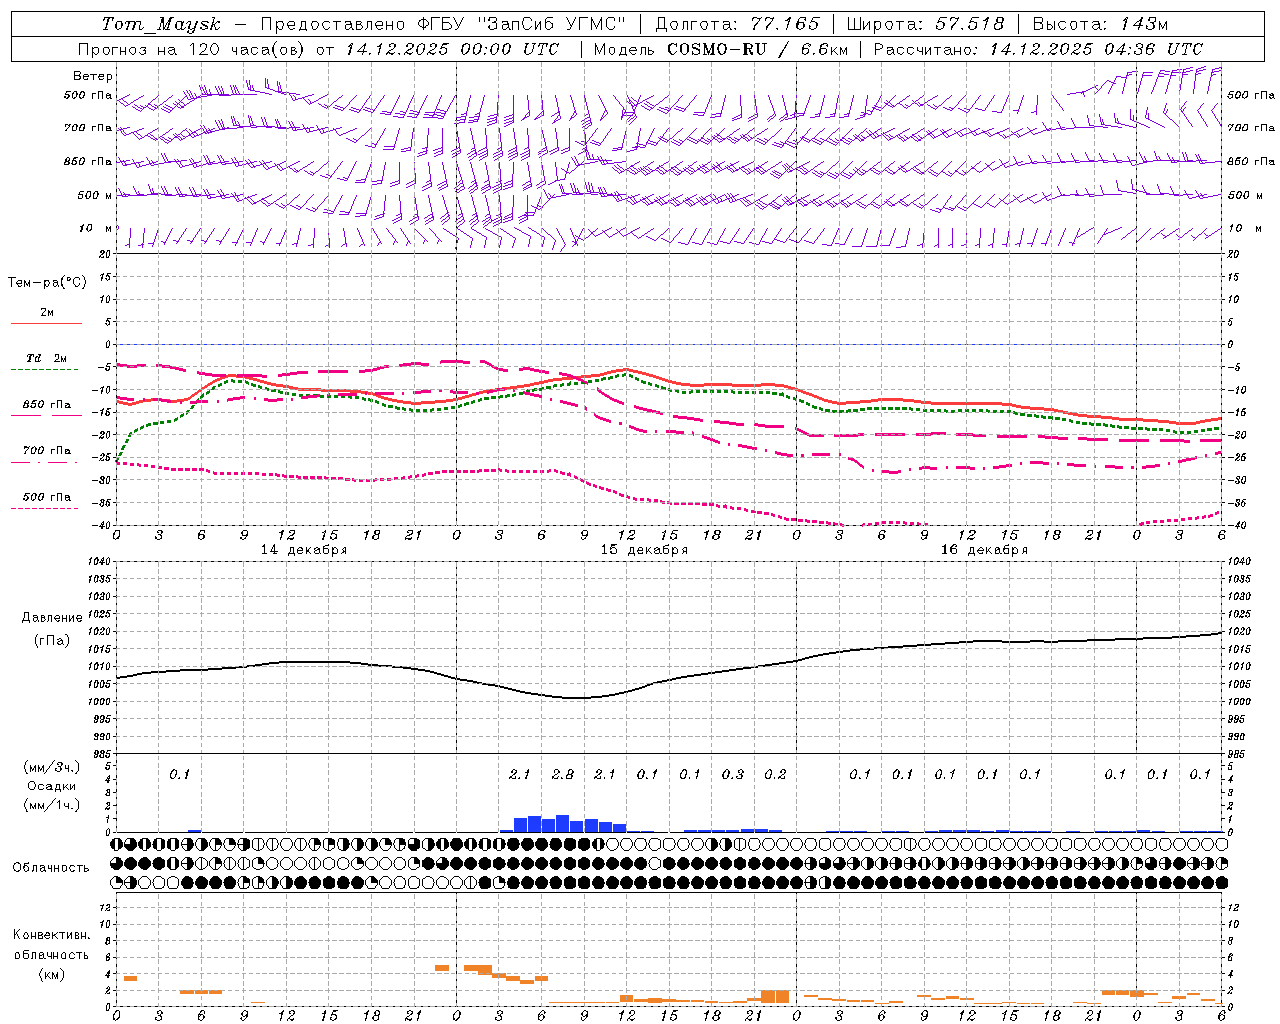The image size is (1280, 1024).
Task: Select the (мм/3ч.) precipitation unit label
Action: [51, 767]
